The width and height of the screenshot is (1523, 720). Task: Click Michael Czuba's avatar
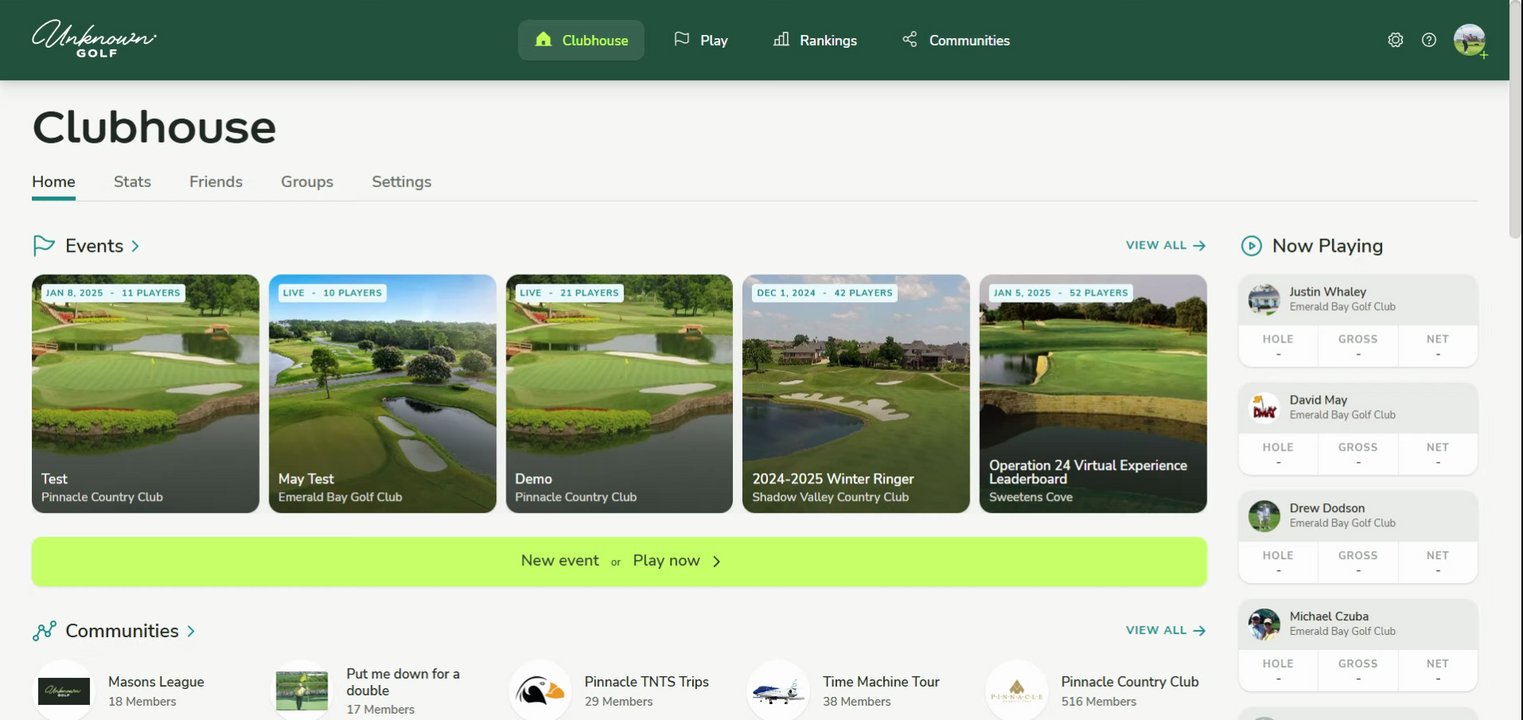click(x=1264, y=624)
